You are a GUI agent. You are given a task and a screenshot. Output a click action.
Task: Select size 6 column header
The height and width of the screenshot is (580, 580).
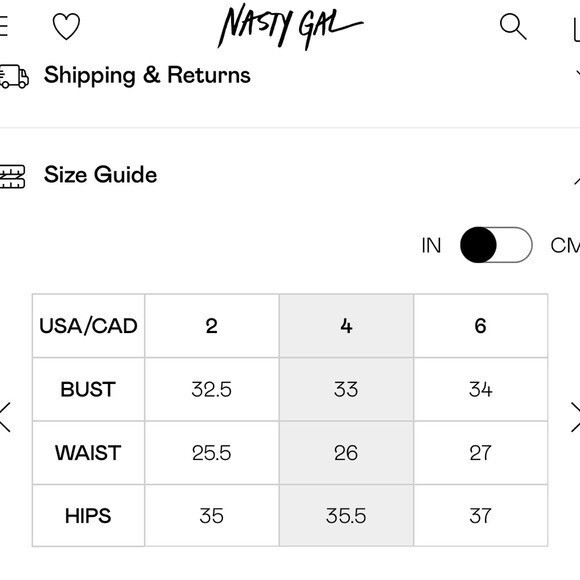(480, 326)
